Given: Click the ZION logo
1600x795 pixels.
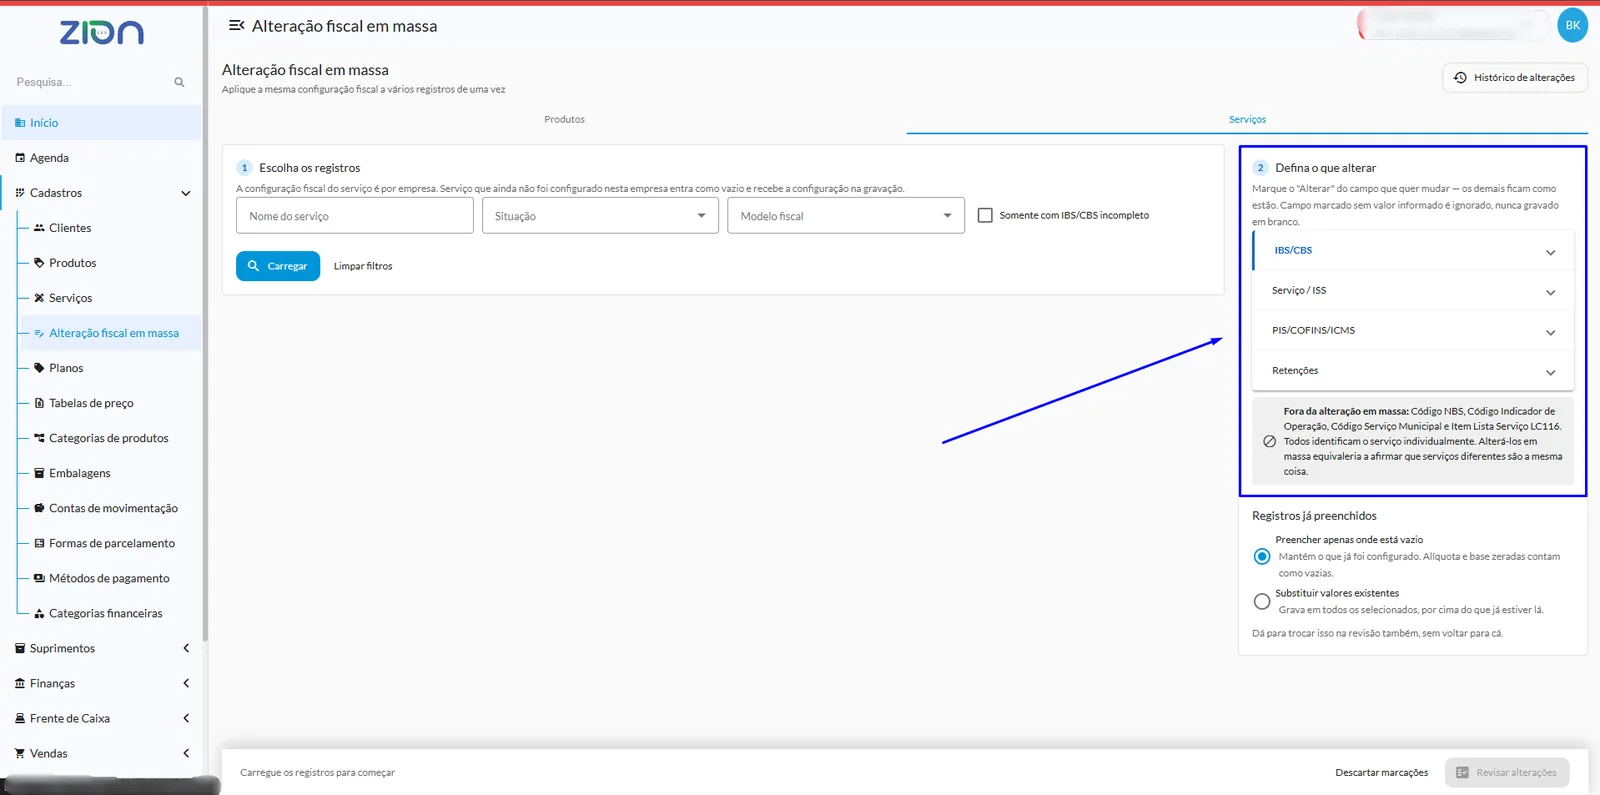Looking at the screenshot, I should pyautogui.click(x=101, y=33).
